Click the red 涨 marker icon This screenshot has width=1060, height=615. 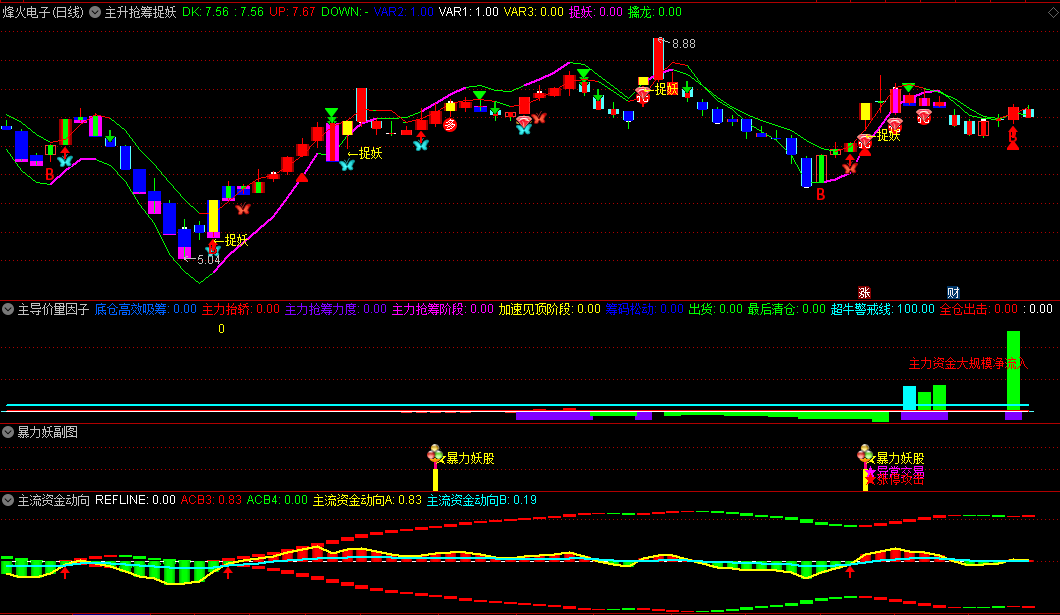864,293
